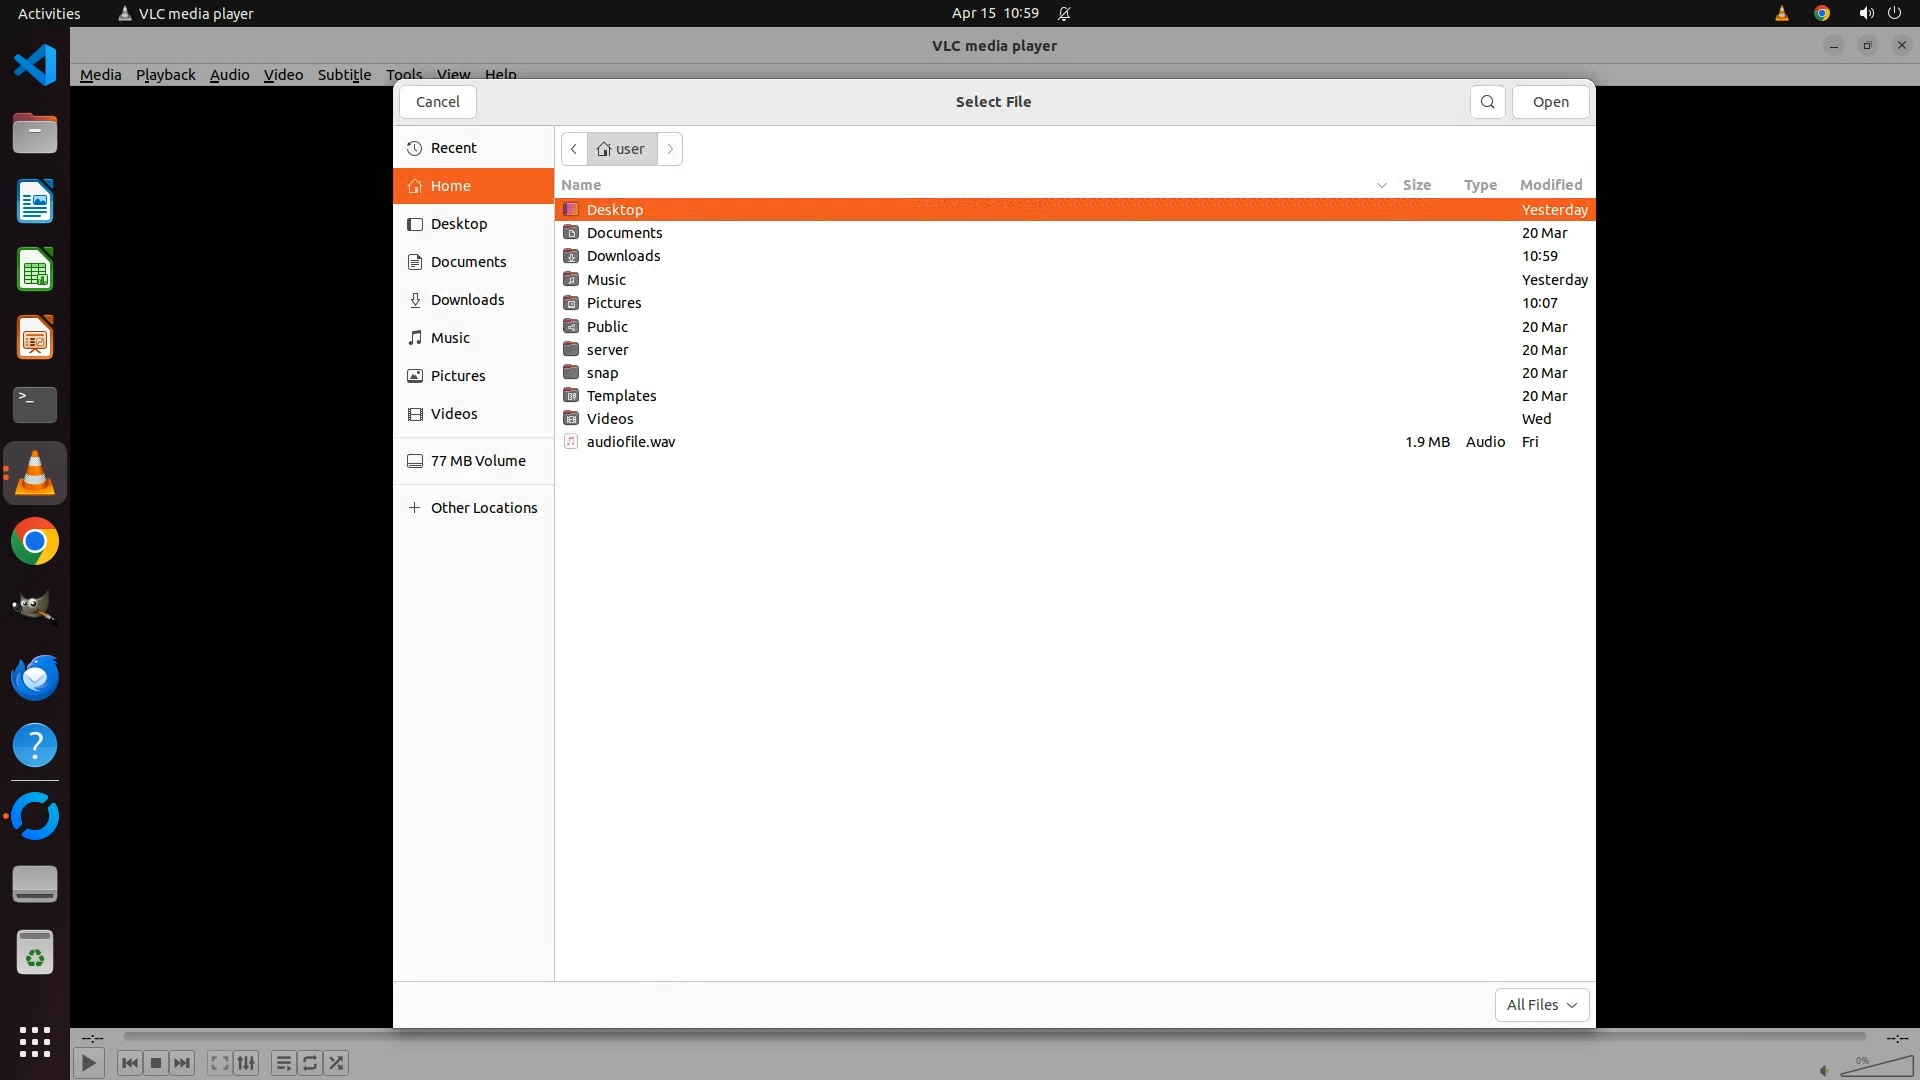Image resolution: width=1920 pixels, height=1080 pixels.
Task: Click the VLC volume slider
Action: coord(1876,1068)
